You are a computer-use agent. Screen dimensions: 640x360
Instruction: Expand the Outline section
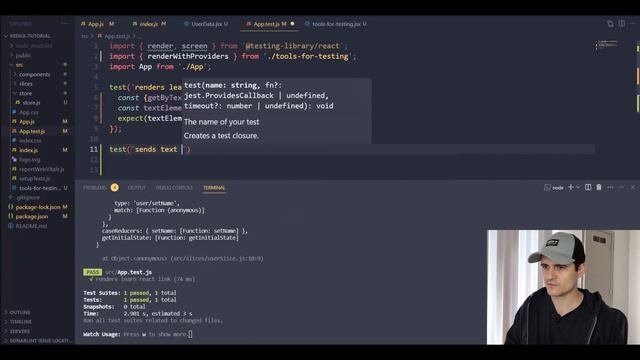[20, 312]
